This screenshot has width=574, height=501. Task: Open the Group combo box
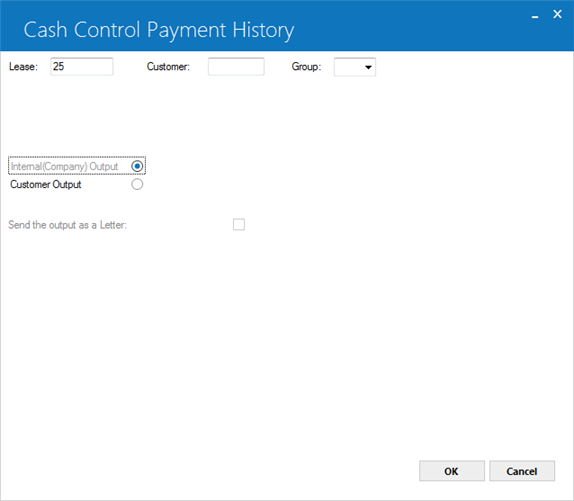pos(355,67)
